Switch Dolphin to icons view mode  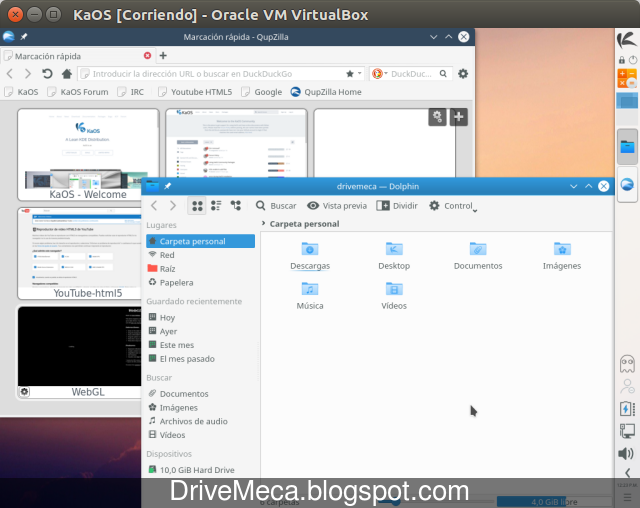pyautogui.click(x=197, y=206)
